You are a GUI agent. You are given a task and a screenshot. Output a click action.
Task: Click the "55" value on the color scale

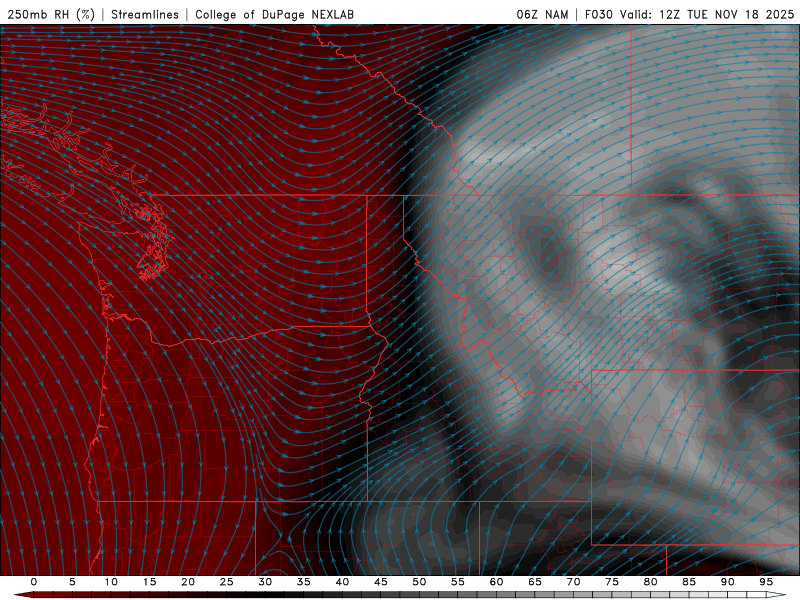point(458,582)
